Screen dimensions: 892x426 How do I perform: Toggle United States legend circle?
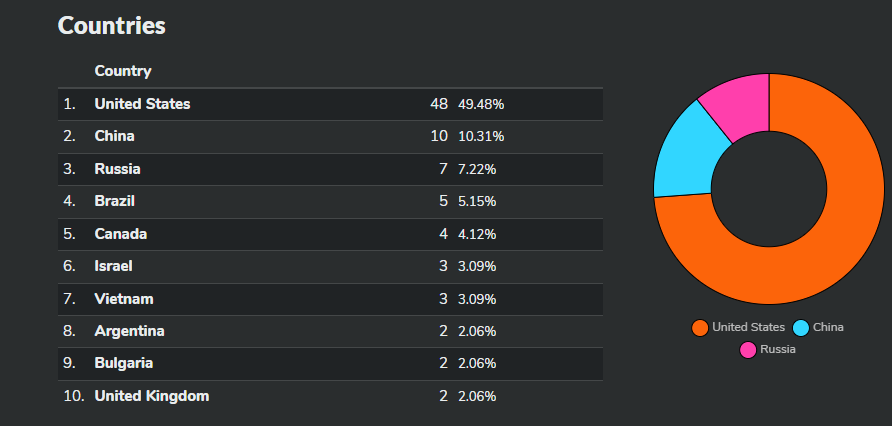pos(700,328)
